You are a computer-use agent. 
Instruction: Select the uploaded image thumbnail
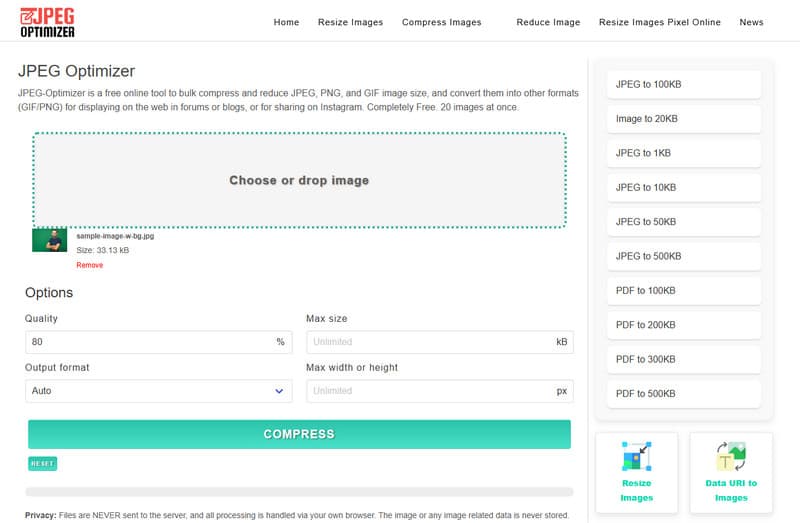(49, 240)
